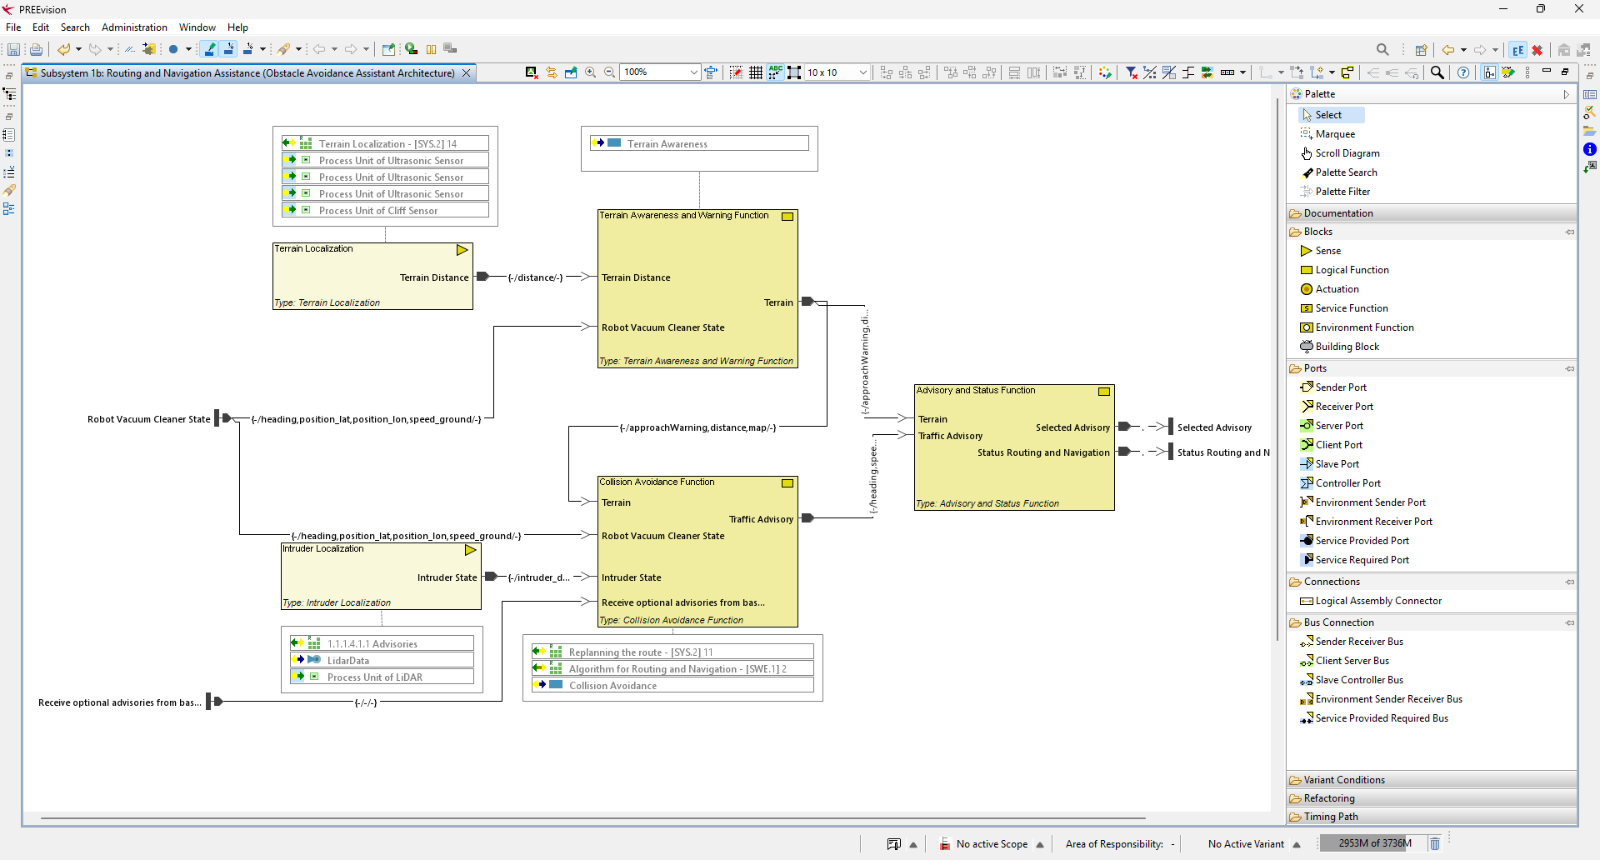Click the horizontal diagram scrollbar
The image size is (1600, 860).
pyautogui.click(x=592, y=818)
